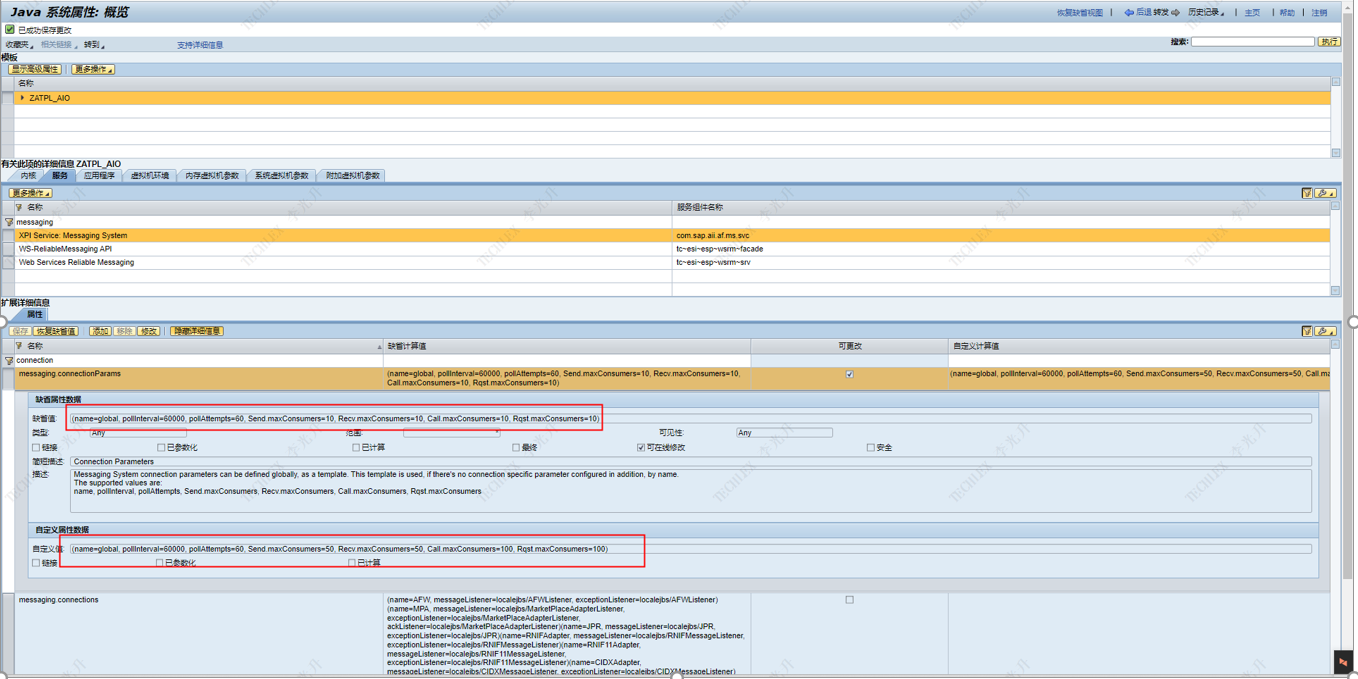
Task: Switch to the 内存虚拟机参数 tab
Action: tap(212, 176)
